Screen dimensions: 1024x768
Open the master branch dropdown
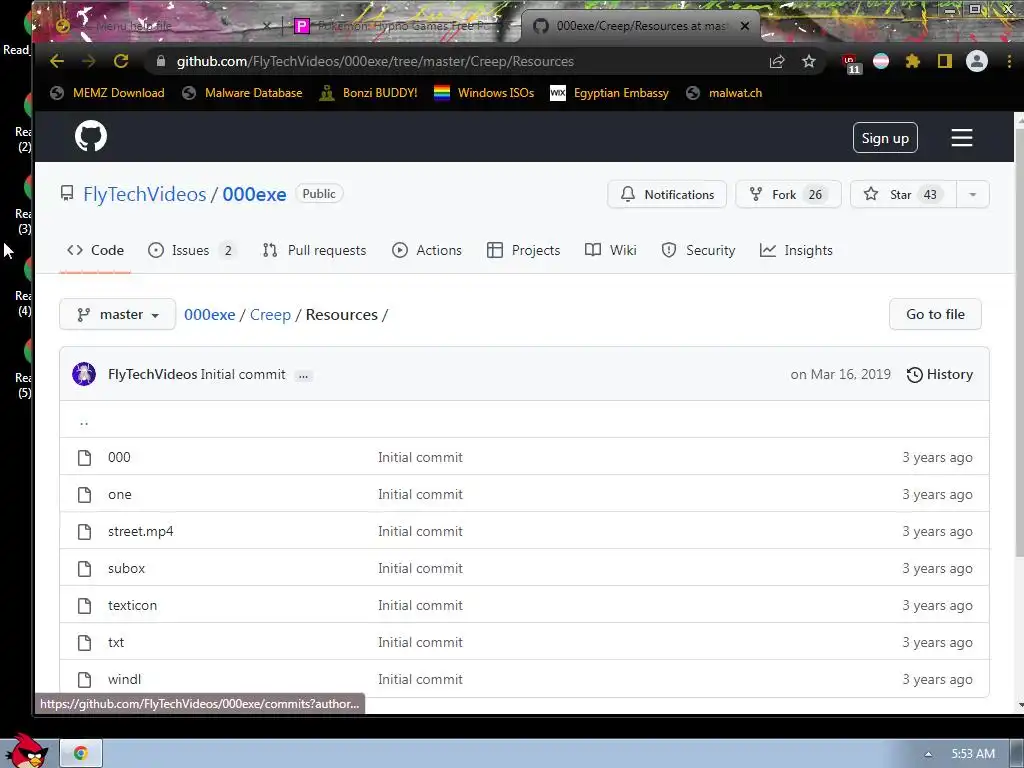(118, 315)
